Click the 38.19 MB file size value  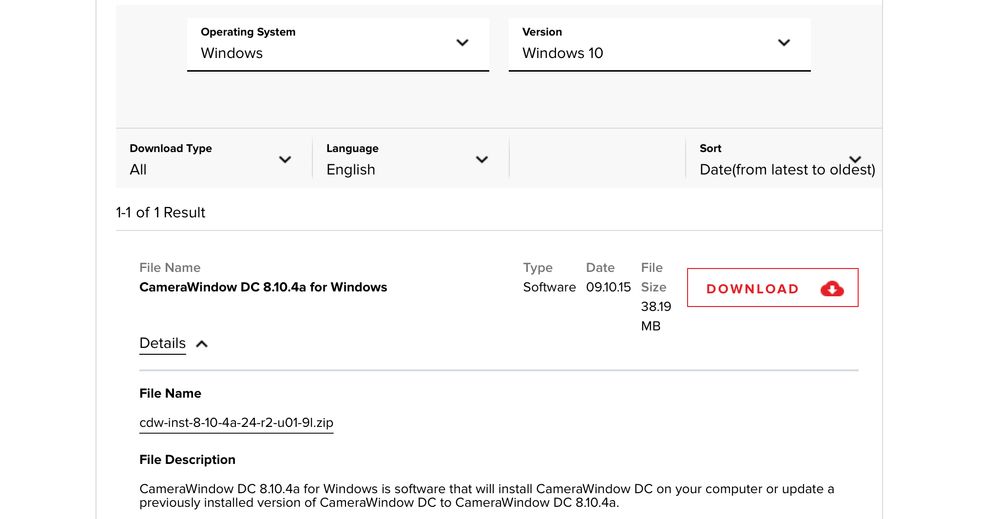point(656,316)
